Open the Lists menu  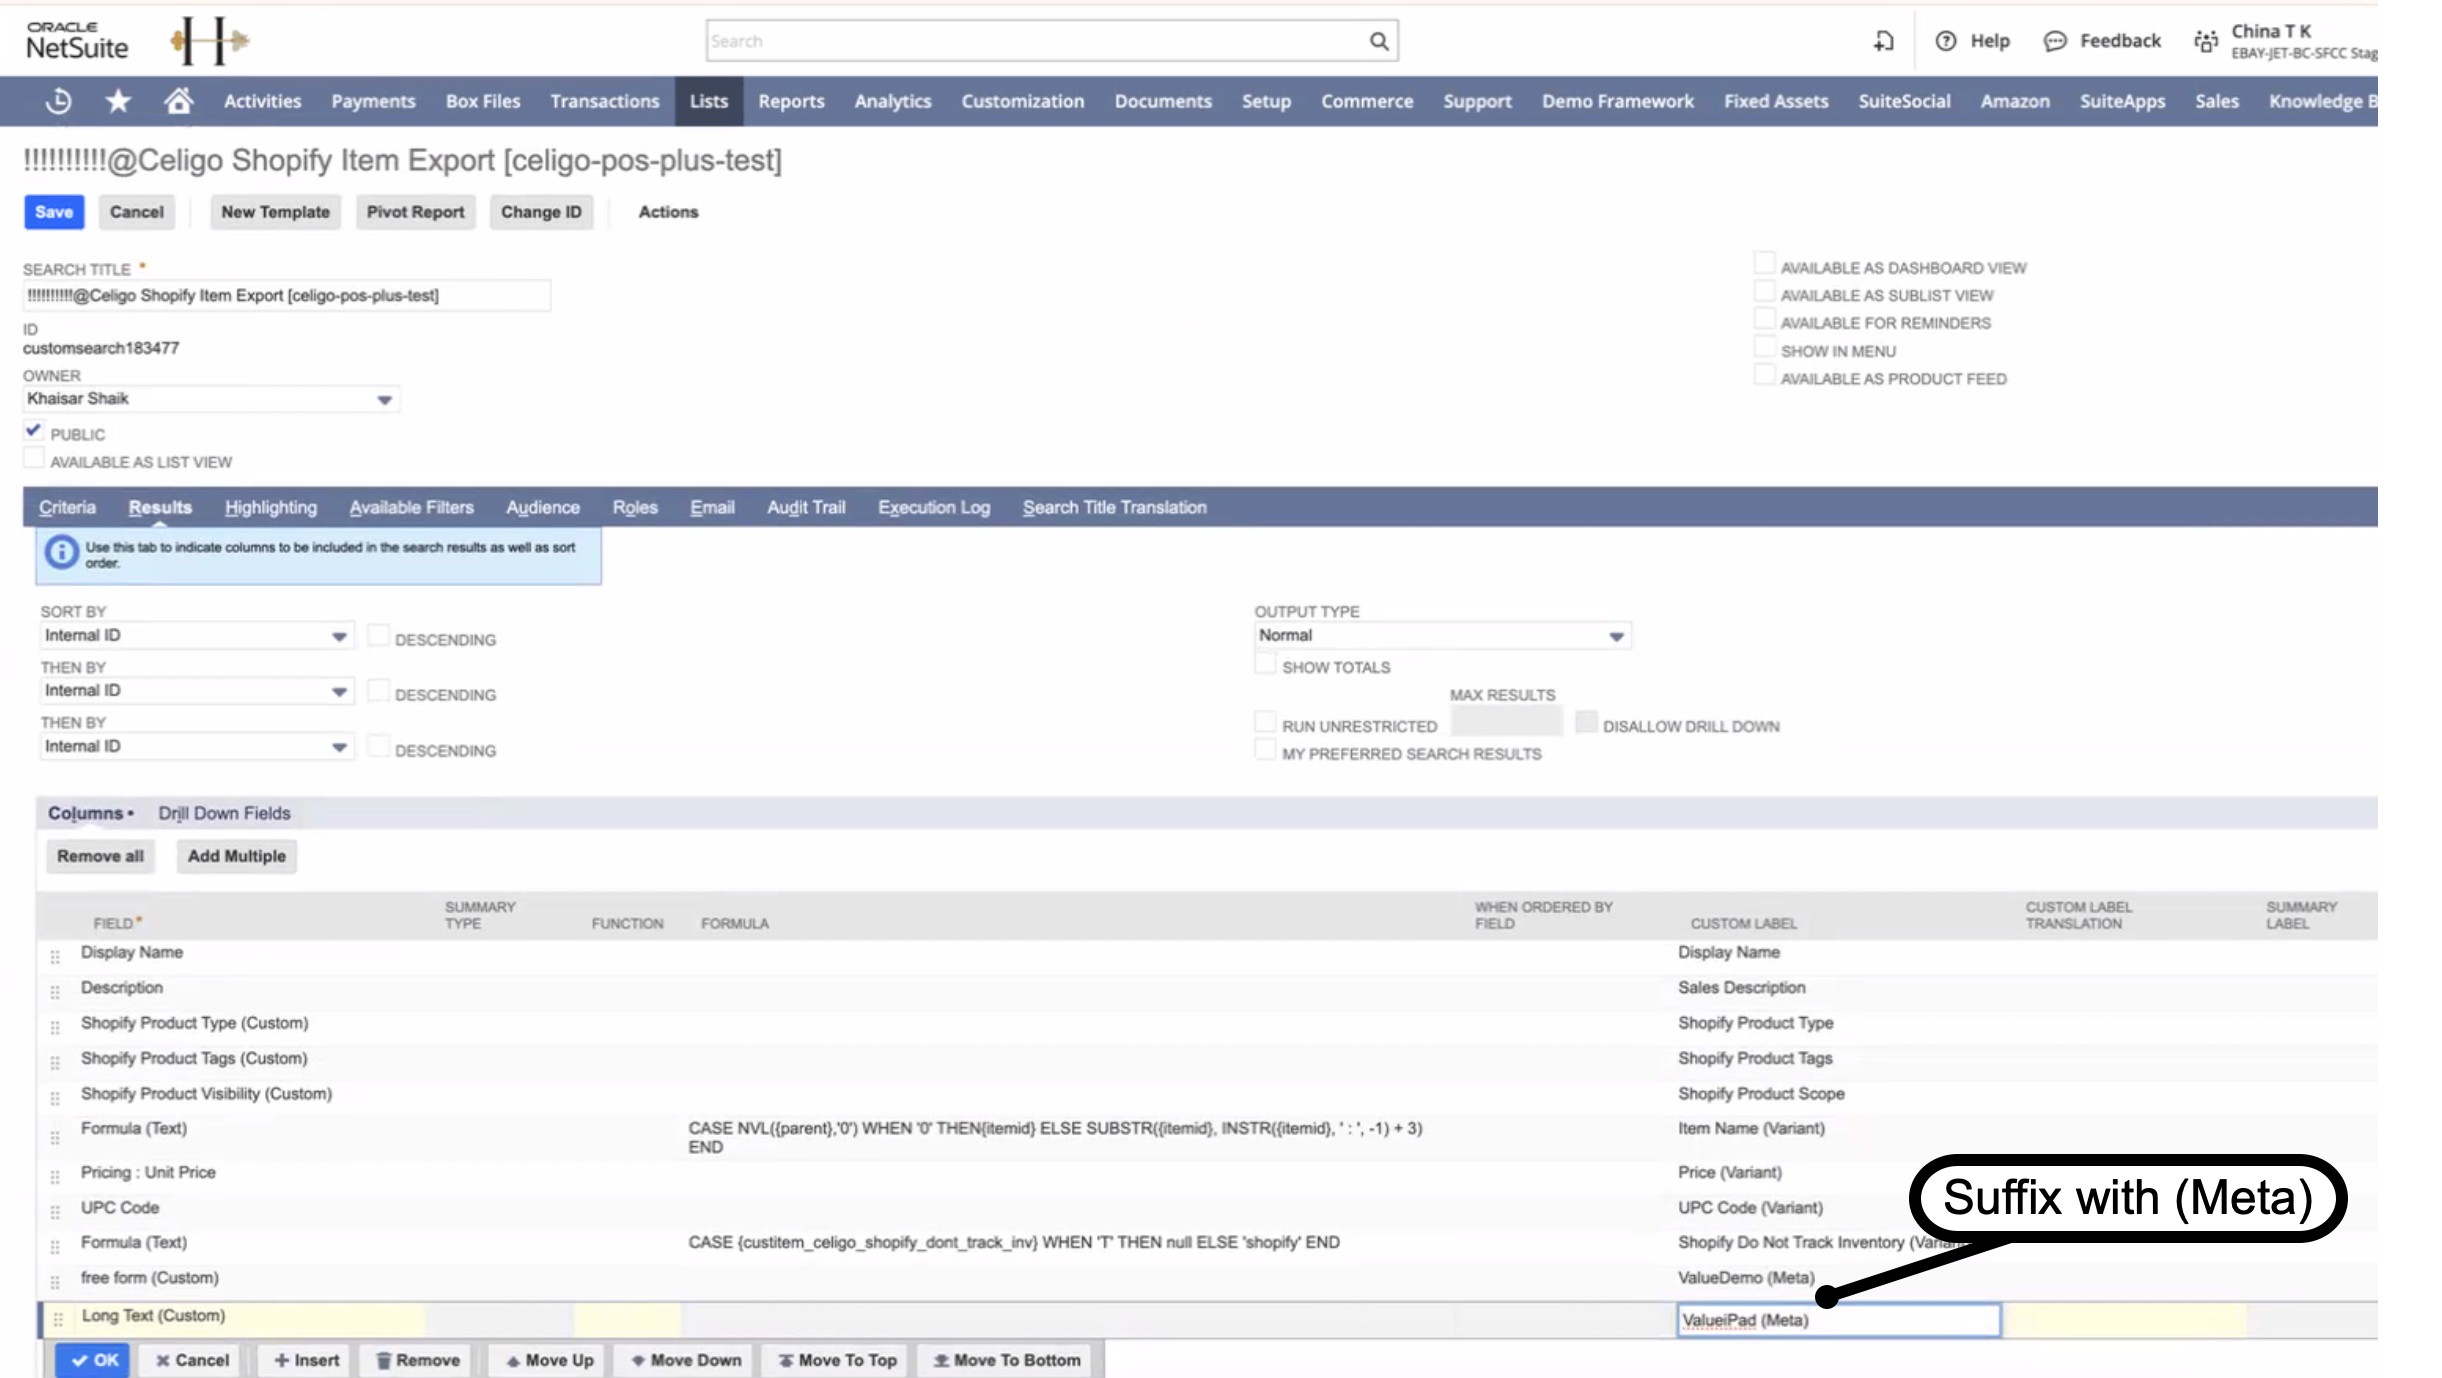pos(708,101)
